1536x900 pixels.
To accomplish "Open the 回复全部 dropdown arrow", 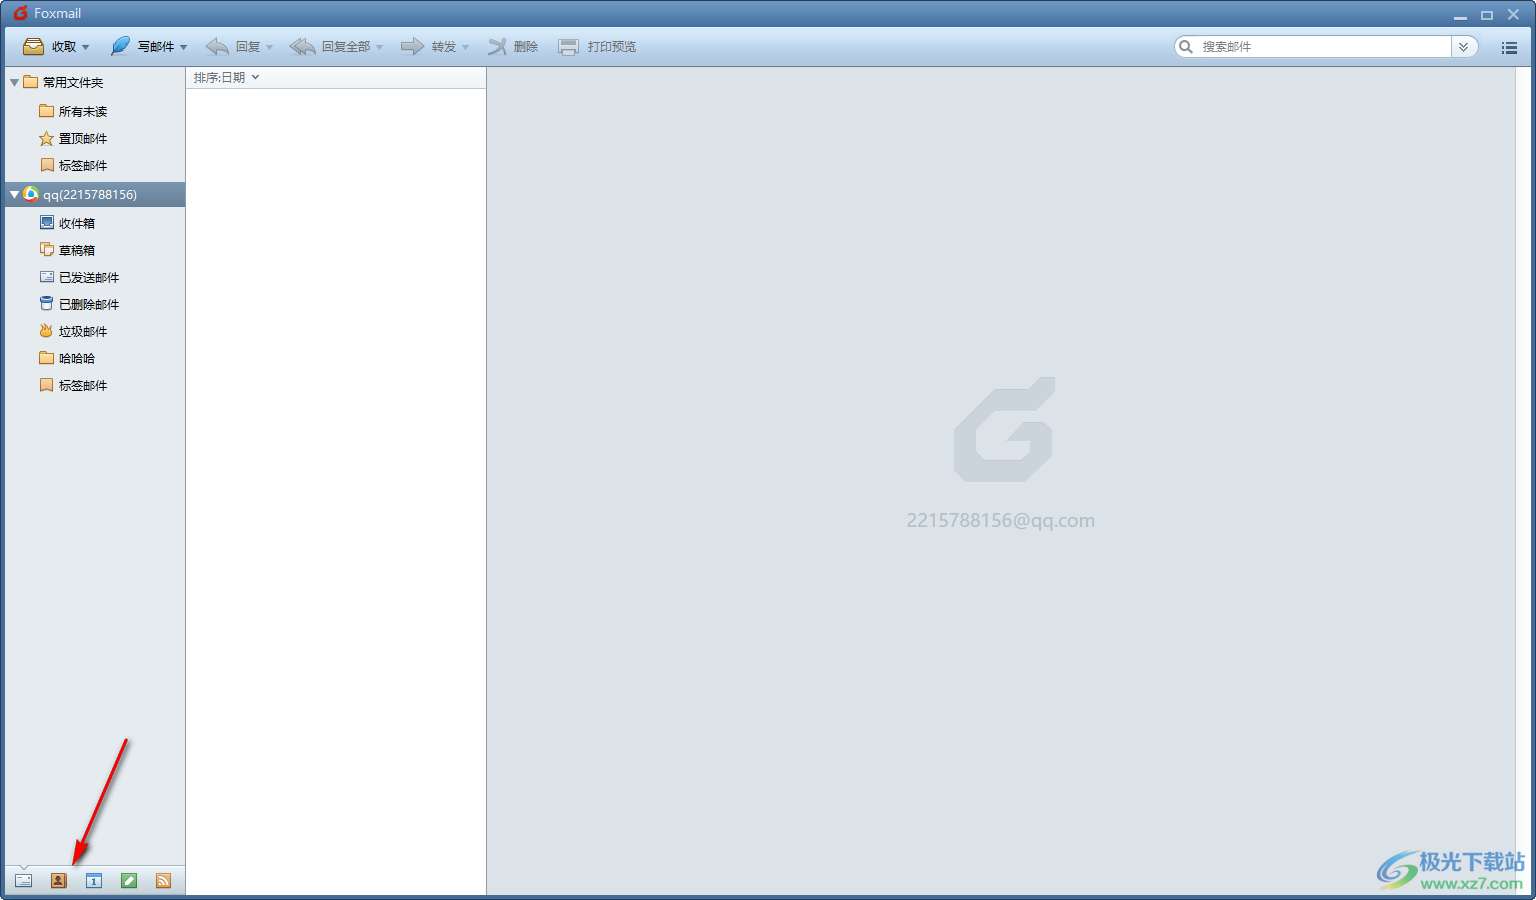I will click(380, 47).
